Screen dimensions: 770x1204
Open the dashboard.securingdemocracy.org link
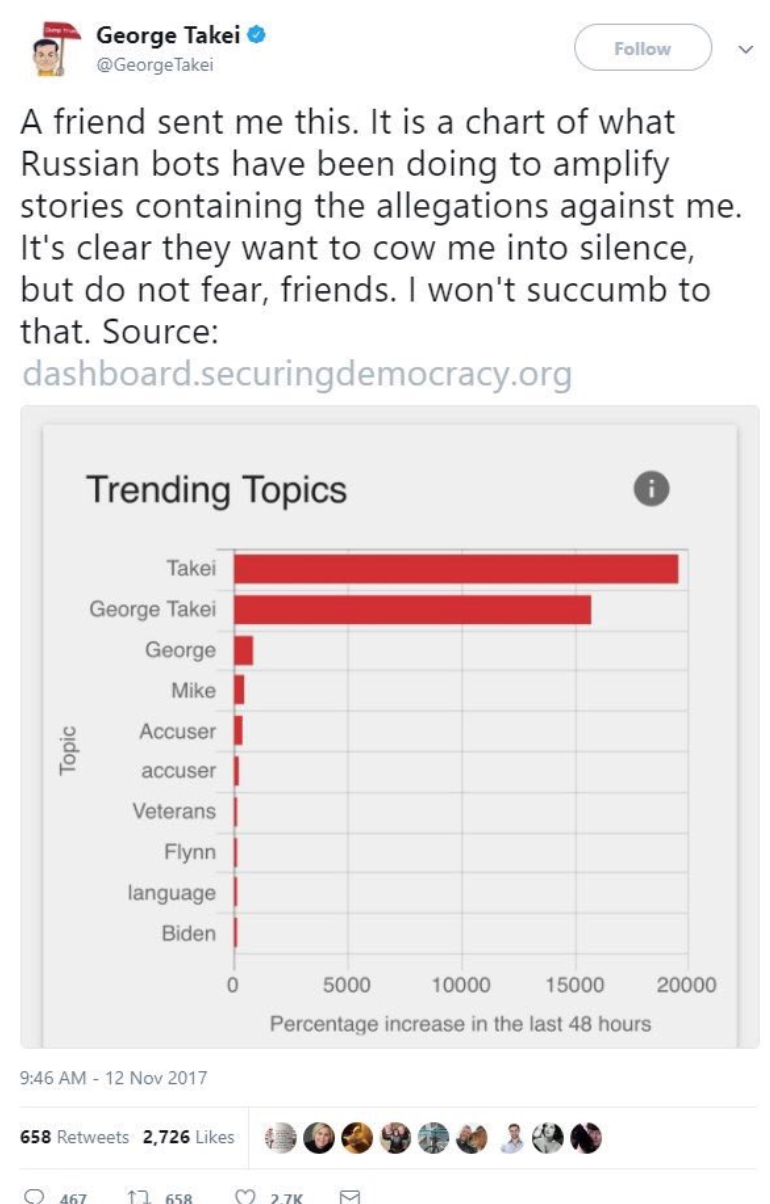tap(297, 375)
